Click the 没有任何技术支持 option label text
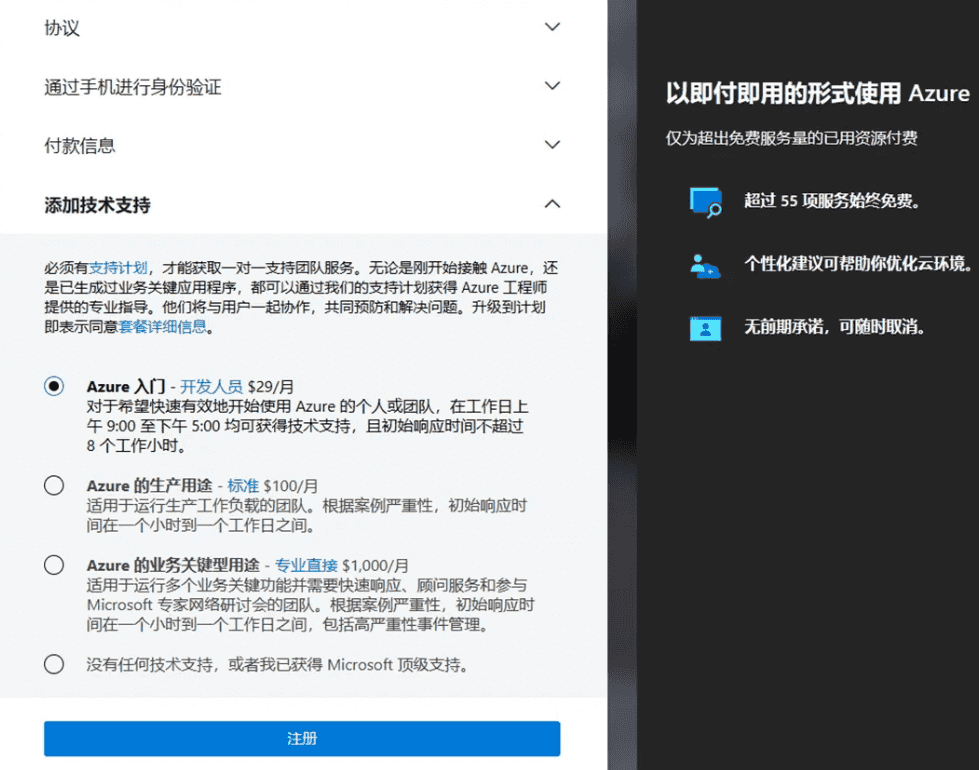979x770 pixels. coord(277,664)
